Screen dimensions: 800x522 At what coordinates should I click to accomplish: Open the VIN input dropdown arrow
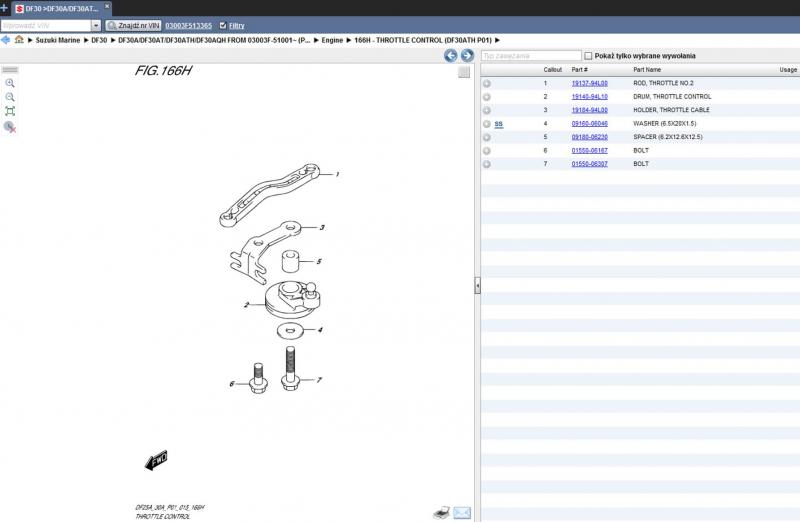96,25
